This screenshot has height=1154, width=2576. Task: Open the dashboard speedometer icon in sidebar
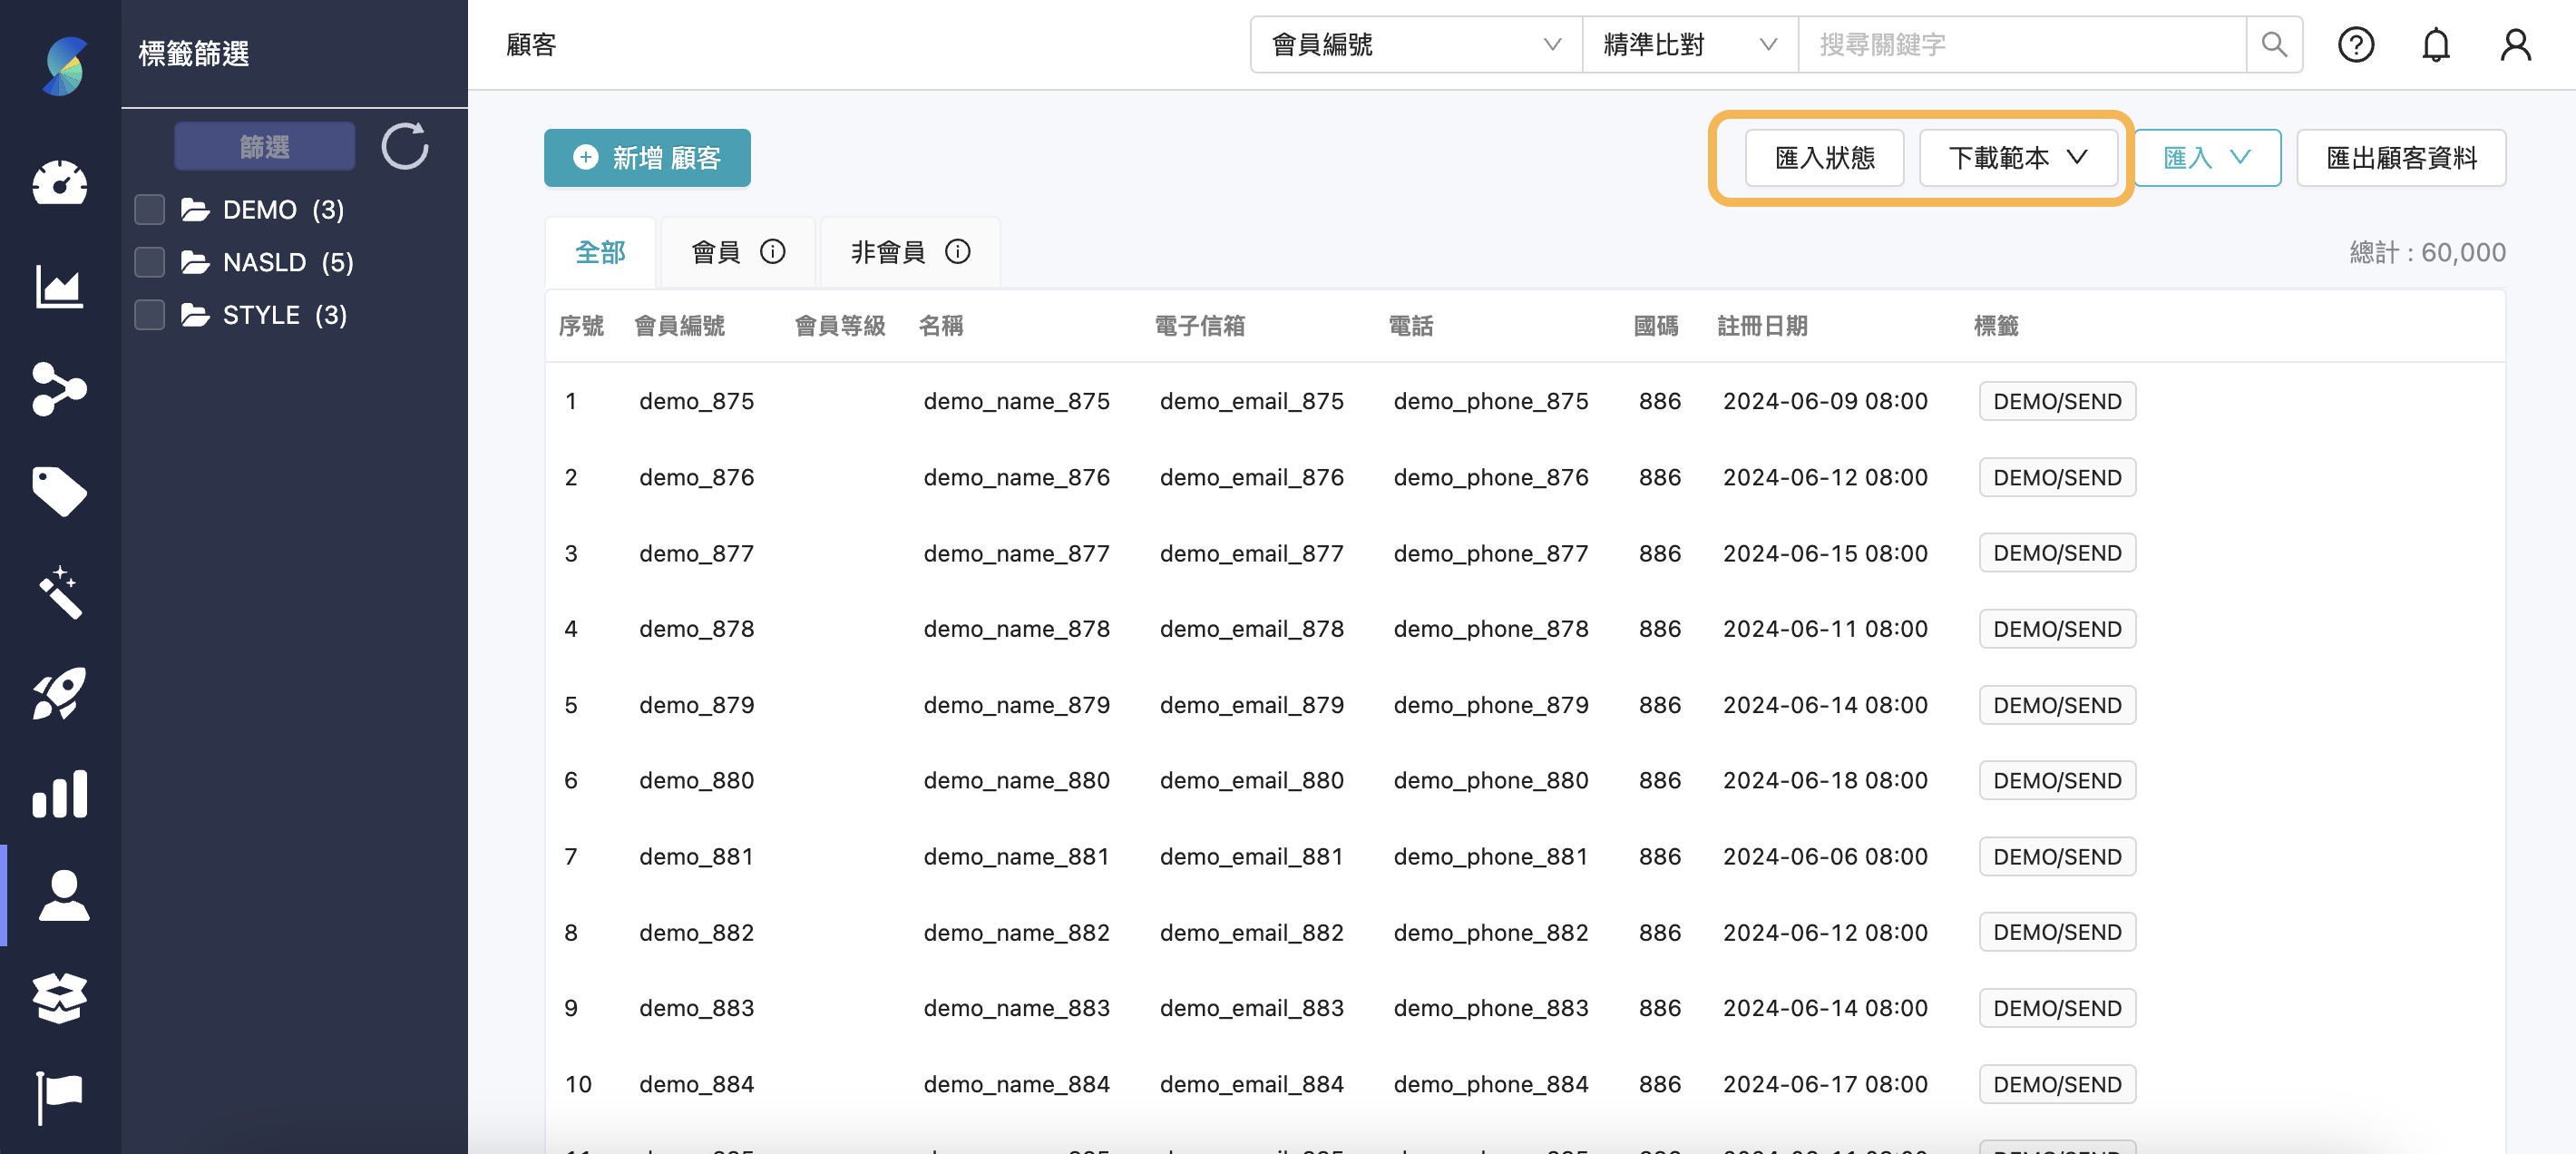pyautogui.click(x=60, y=185)
